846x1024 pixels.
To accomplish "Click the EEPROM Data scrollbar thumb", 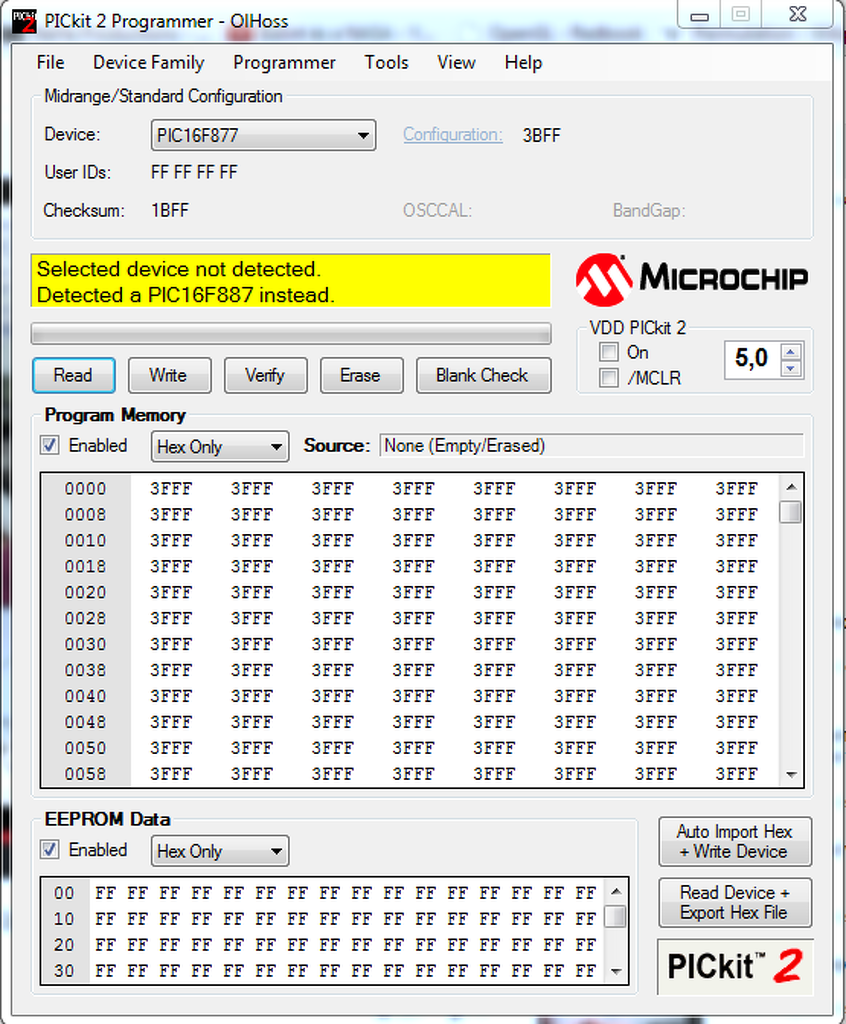I will point(616,916).
